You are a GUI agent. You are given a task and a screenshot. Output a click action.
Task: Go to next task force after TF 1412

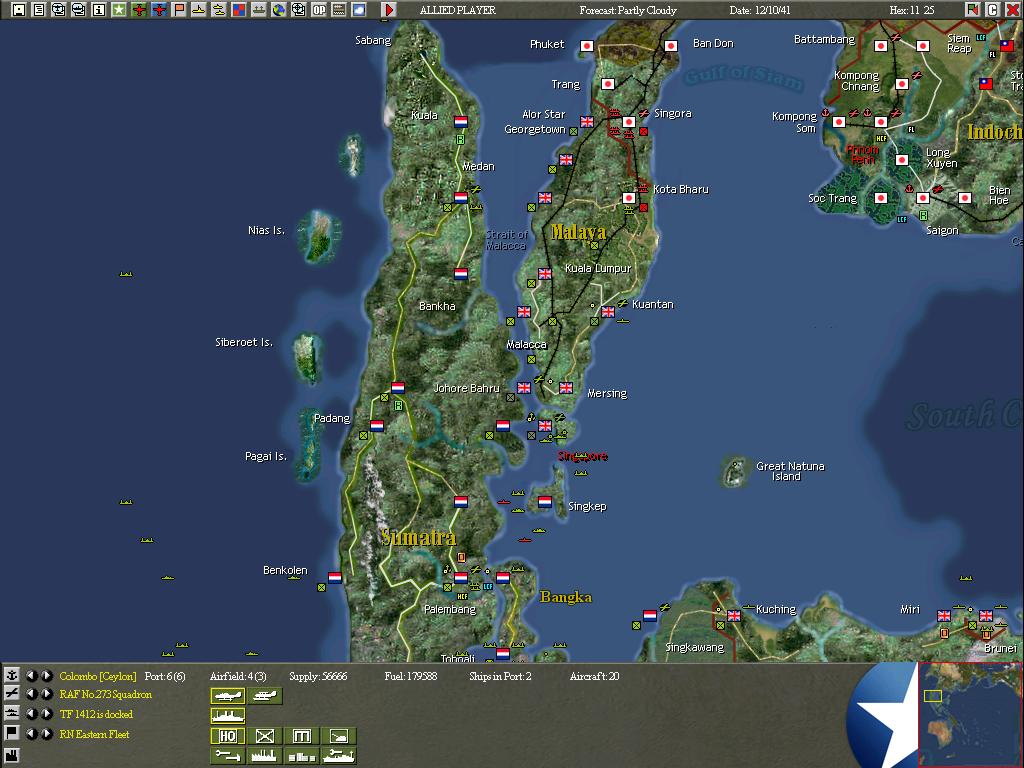point(46,713)
